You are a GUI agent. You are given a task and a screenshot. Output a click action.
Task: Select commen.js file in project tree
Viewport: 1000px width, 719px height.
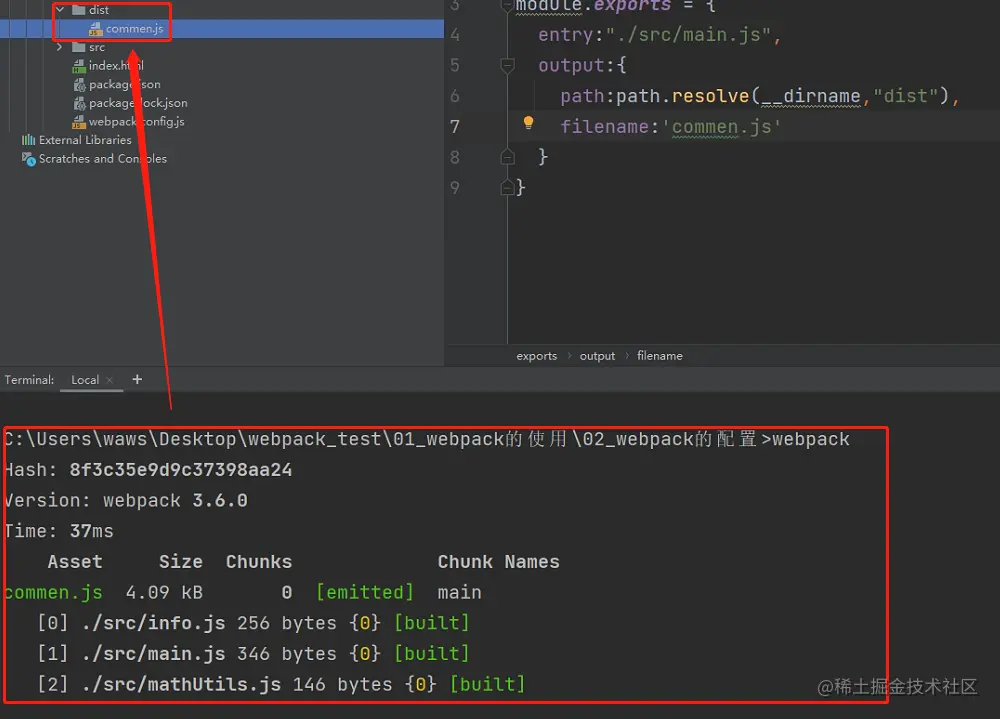point(135,29)
